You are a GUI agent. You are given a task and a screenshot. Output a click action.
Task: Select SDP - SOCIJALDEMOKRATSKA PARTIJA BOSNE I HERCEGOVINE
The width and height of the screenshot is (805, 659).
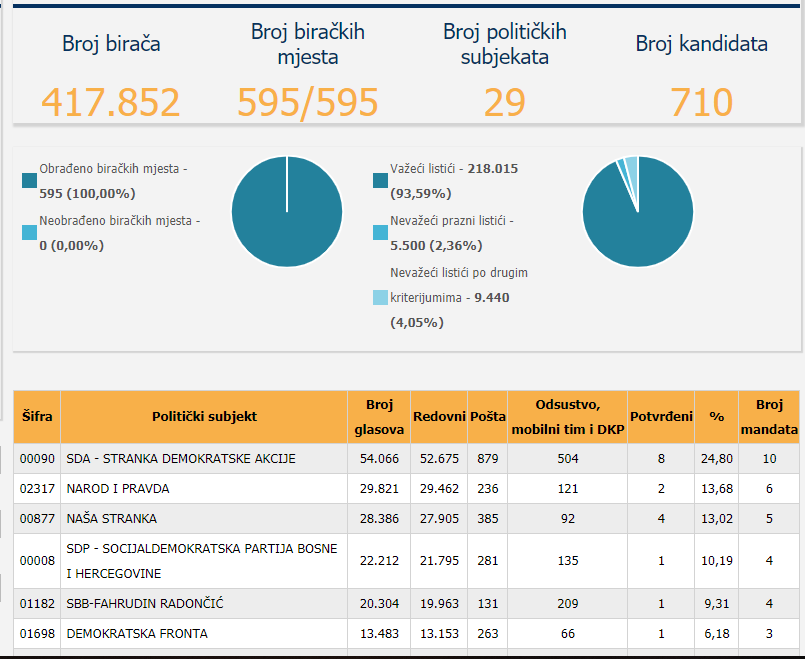coord(202,561)
